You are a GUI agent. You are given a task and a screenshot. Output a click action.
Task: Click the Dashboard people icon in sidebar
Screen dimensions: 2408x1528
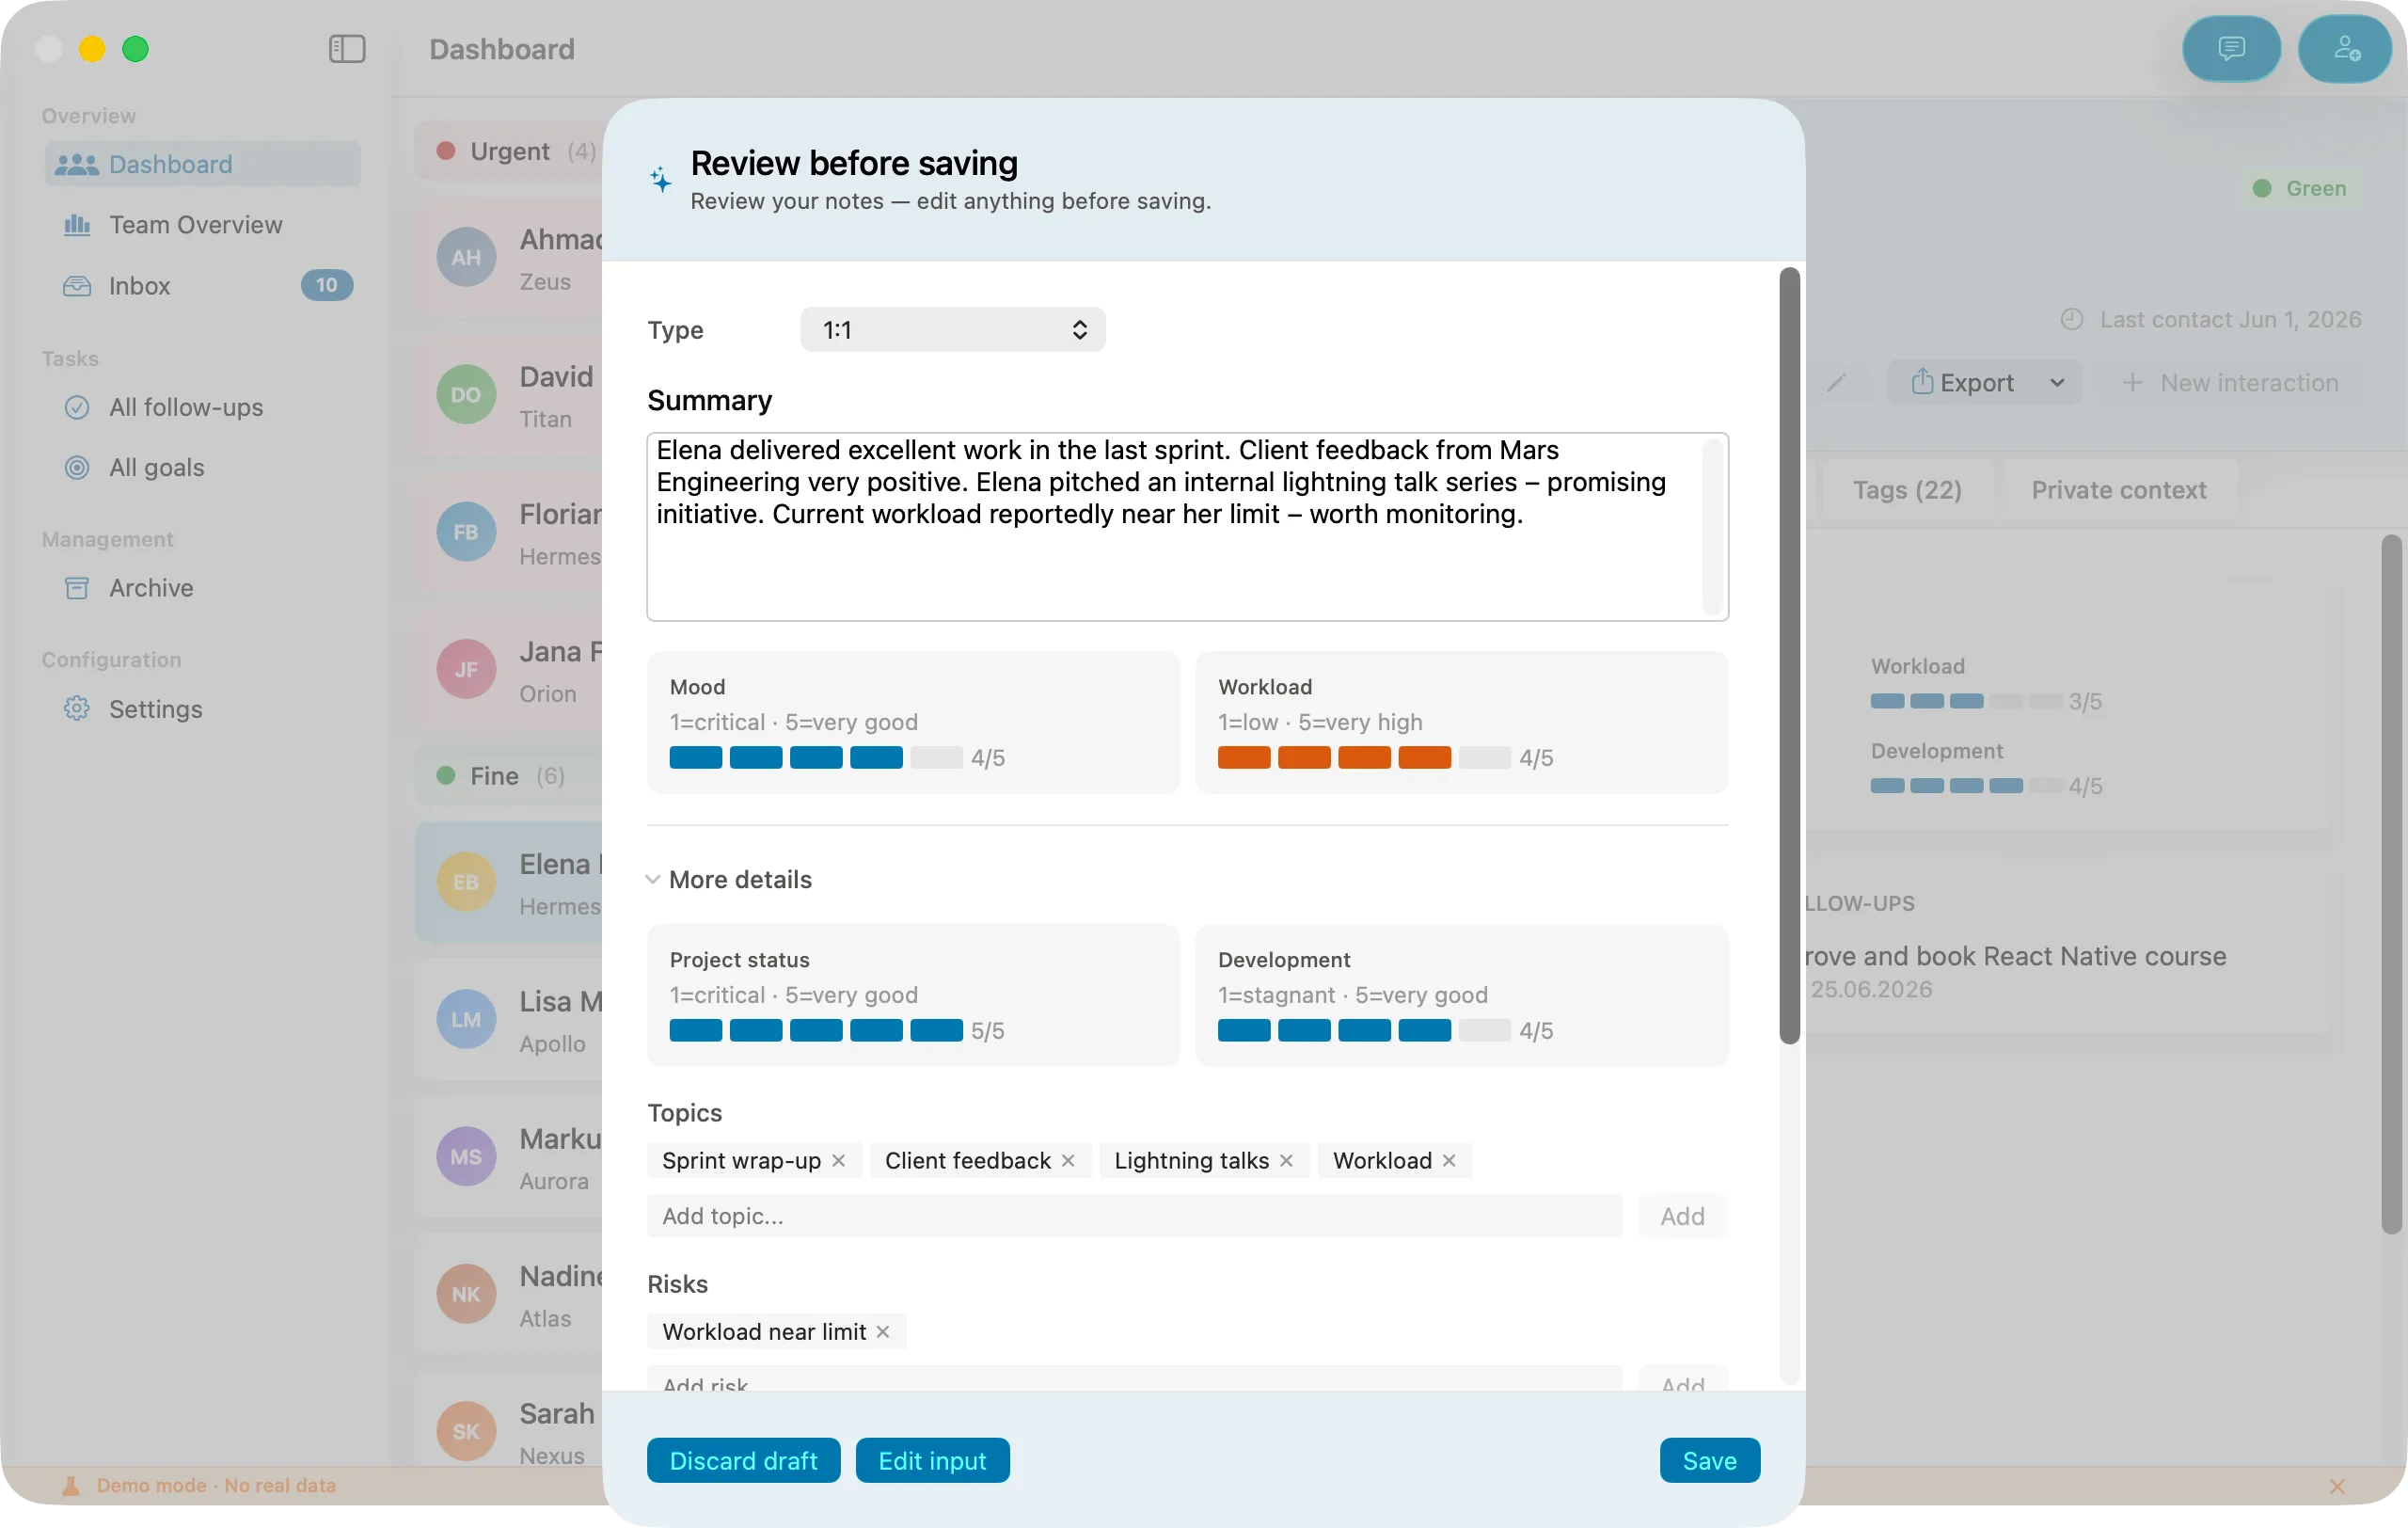click(76, 164)
